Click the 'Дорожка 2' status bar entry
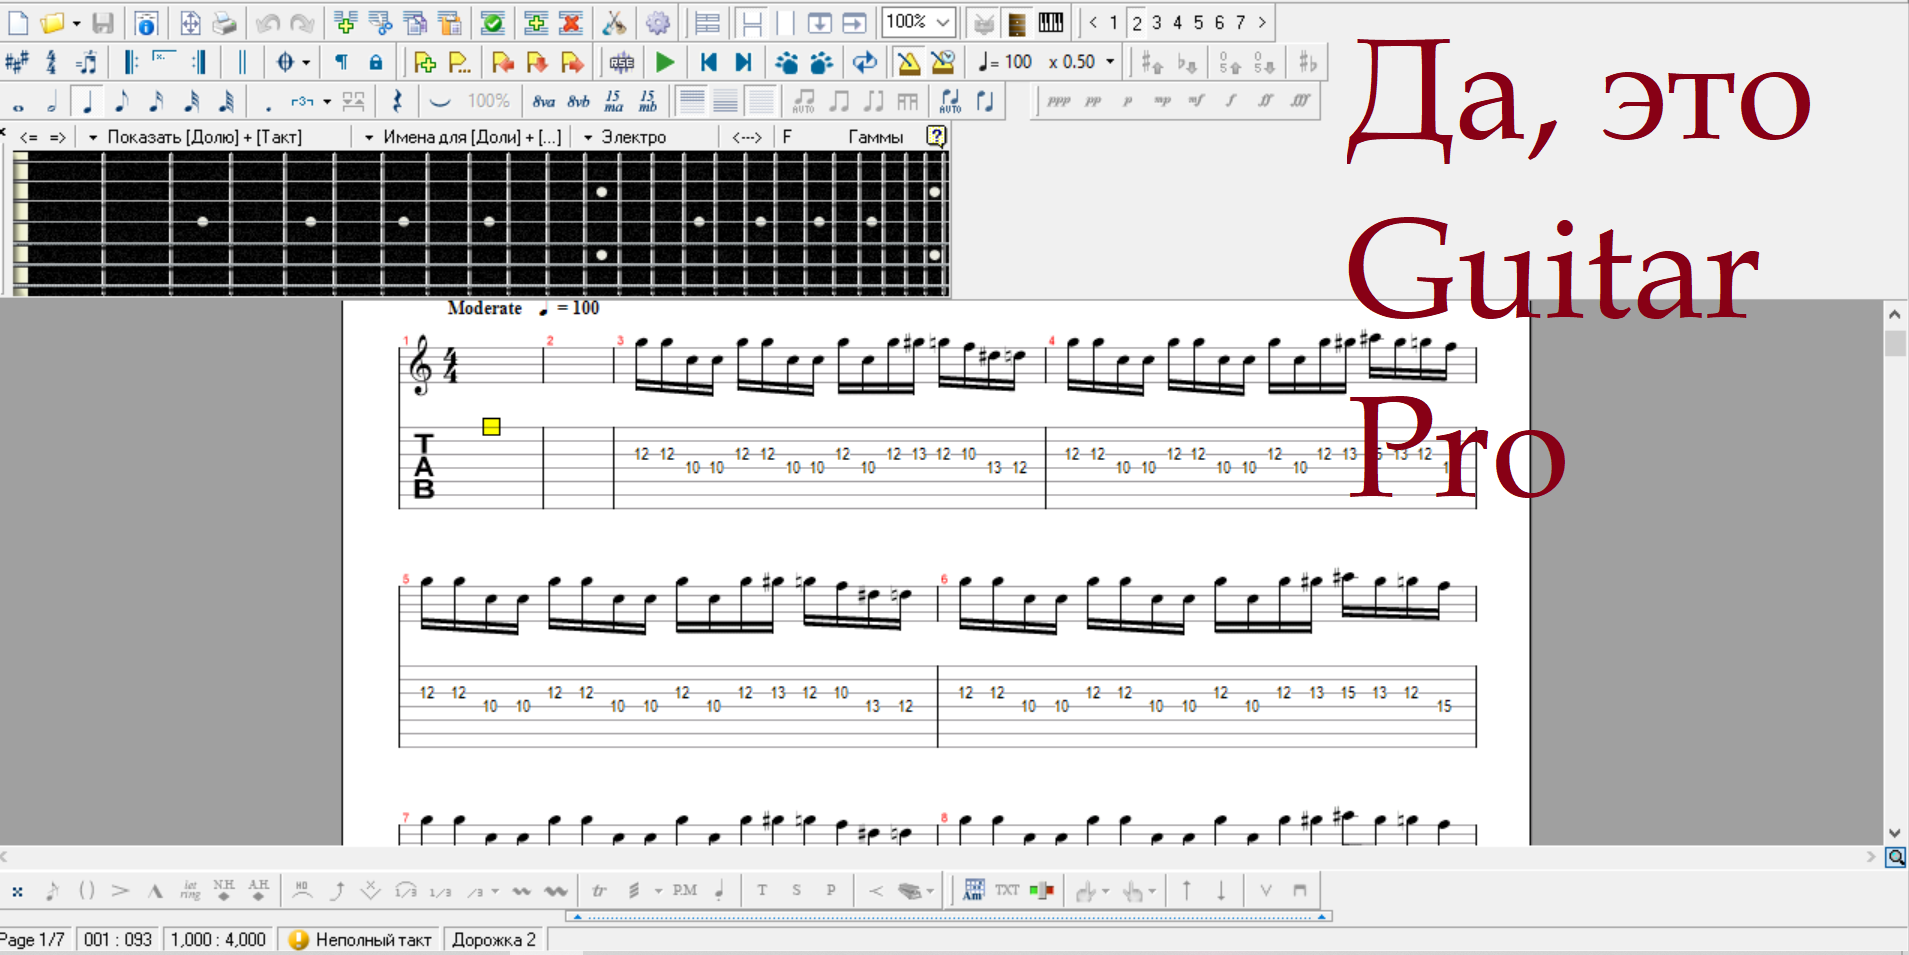 click(x=494, y=940)
